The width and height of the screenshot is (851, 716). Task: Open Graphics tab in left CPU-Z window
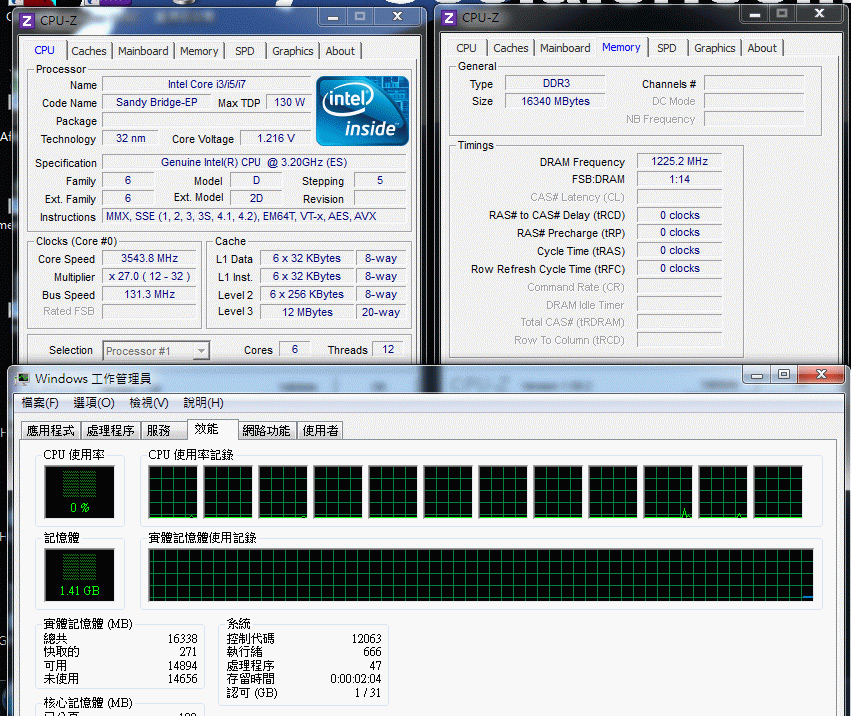coord(293,51)
